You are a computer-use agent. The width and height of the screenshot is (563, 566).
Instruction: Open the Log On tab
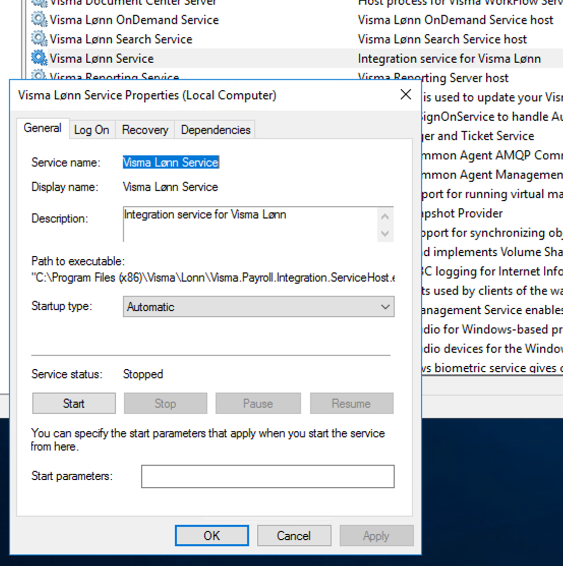[92, 130]
